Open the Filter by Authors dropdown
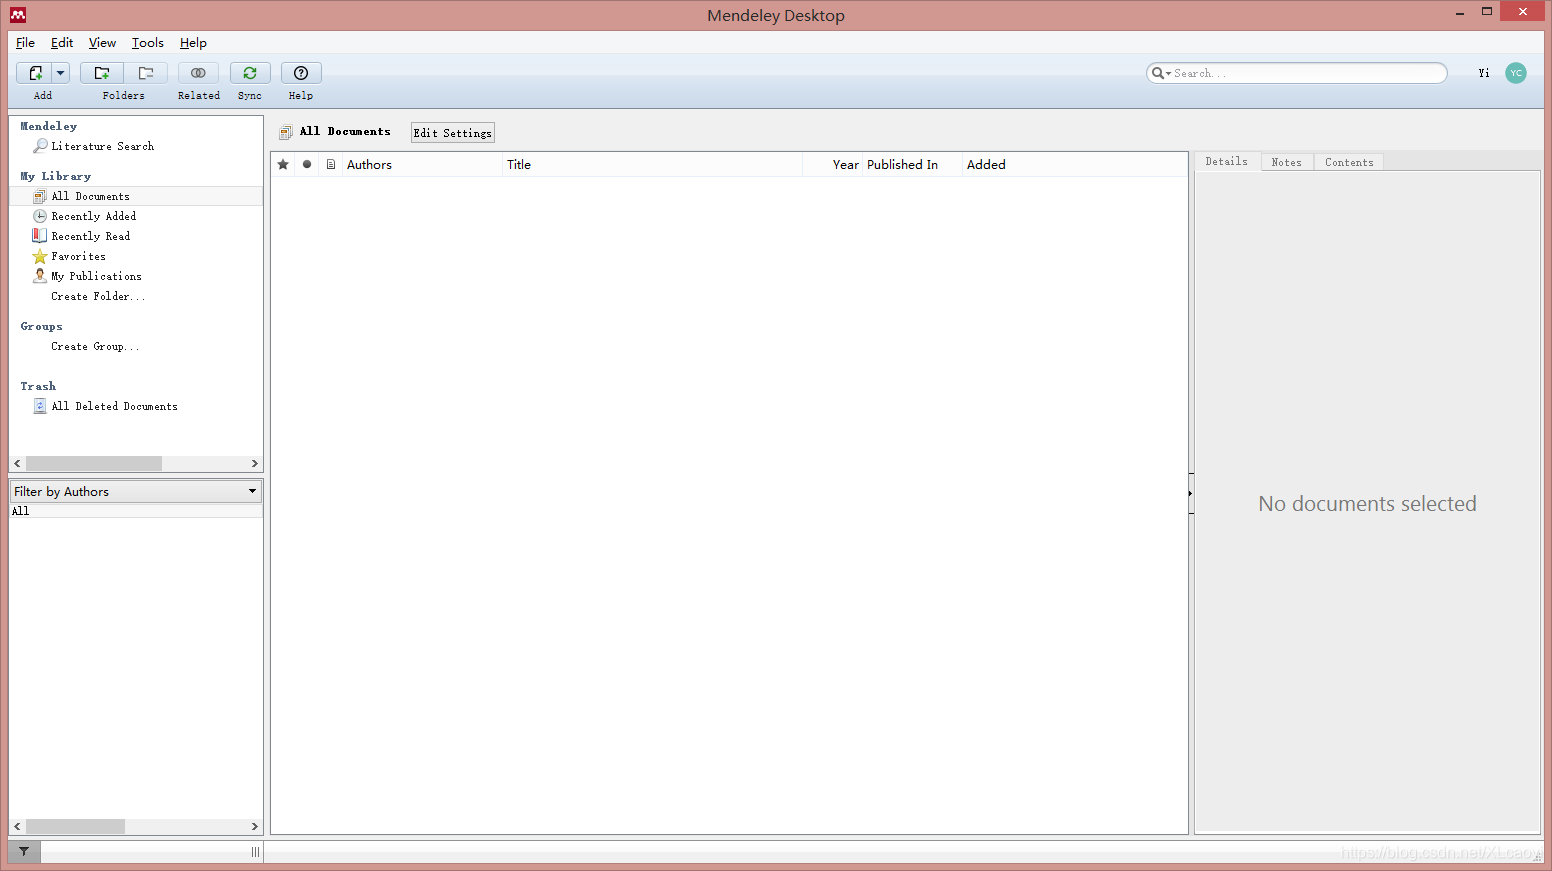Image resolution: width=1552 pixels, height=871 pixels. (136, 491)
